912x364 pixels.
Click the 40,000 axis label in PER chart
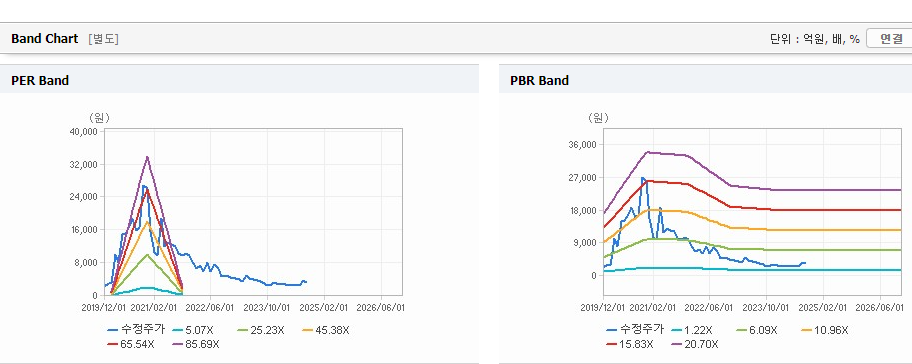pos(83,131)
